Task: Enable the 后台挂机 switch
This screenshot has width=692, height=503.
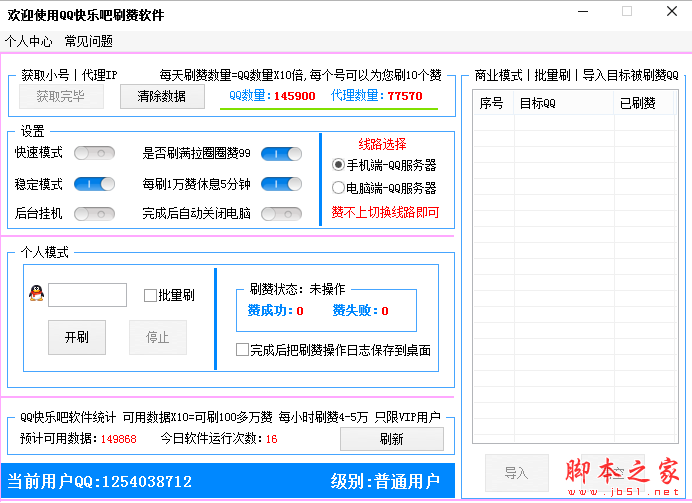Action: coord(94,214)
